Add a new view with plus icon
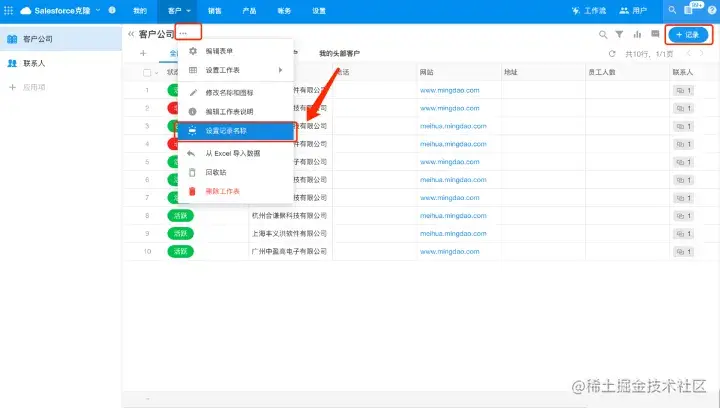Image resolution: width=720 pixels, height=408 pixels. point(143,53)
